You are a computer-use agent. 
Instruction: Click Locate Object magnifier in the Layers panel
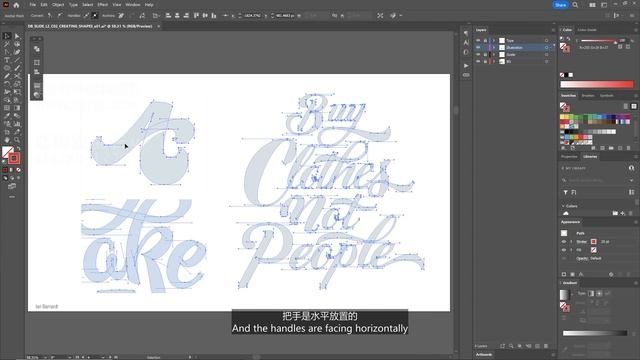[511, 346]
